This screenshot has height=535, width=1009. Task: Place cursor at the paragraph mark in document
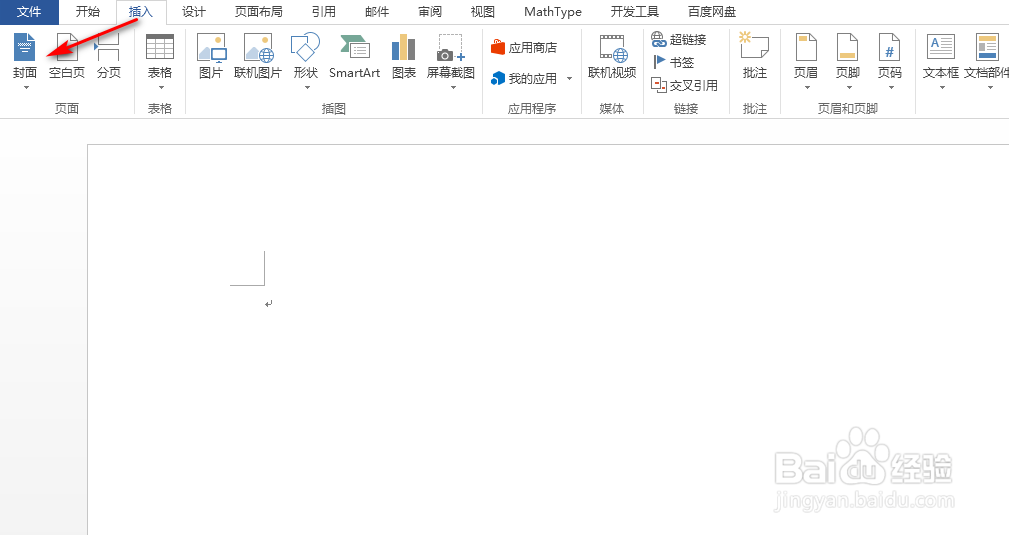(268, 304)
